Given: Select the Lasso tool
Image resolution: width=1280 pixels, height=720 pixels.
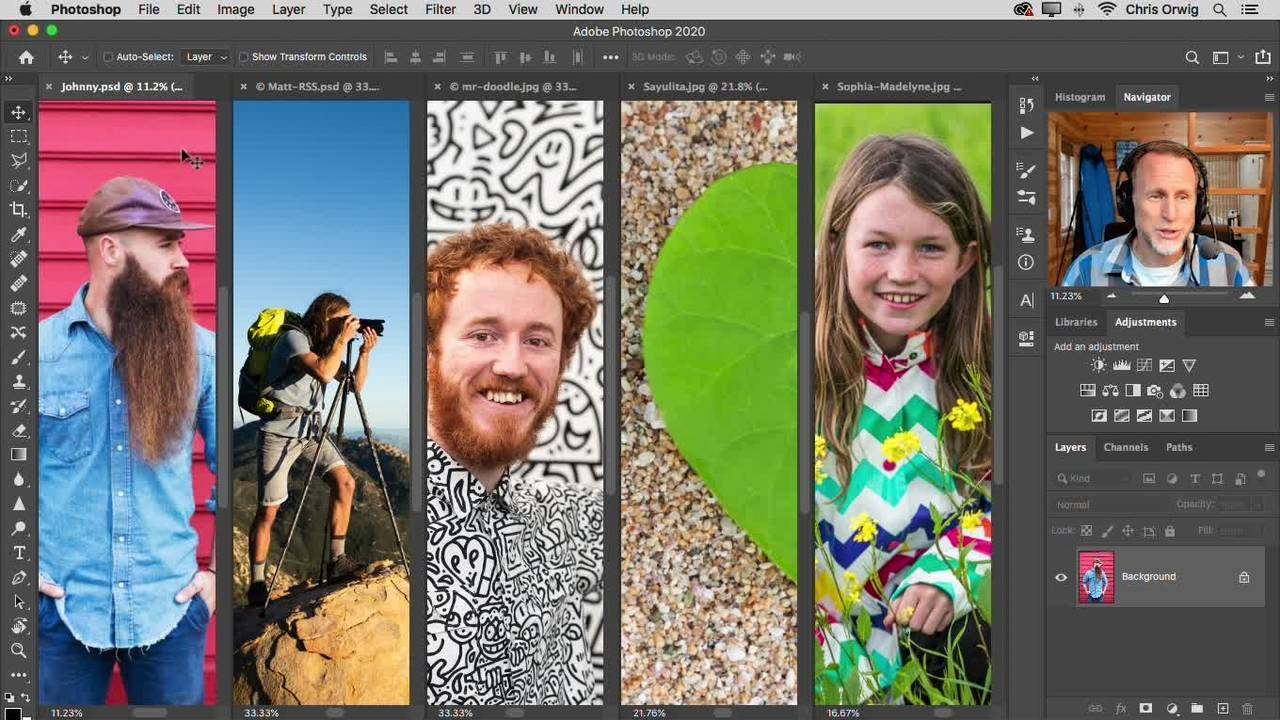Looking at the screenshot, I should click(19, 161).
